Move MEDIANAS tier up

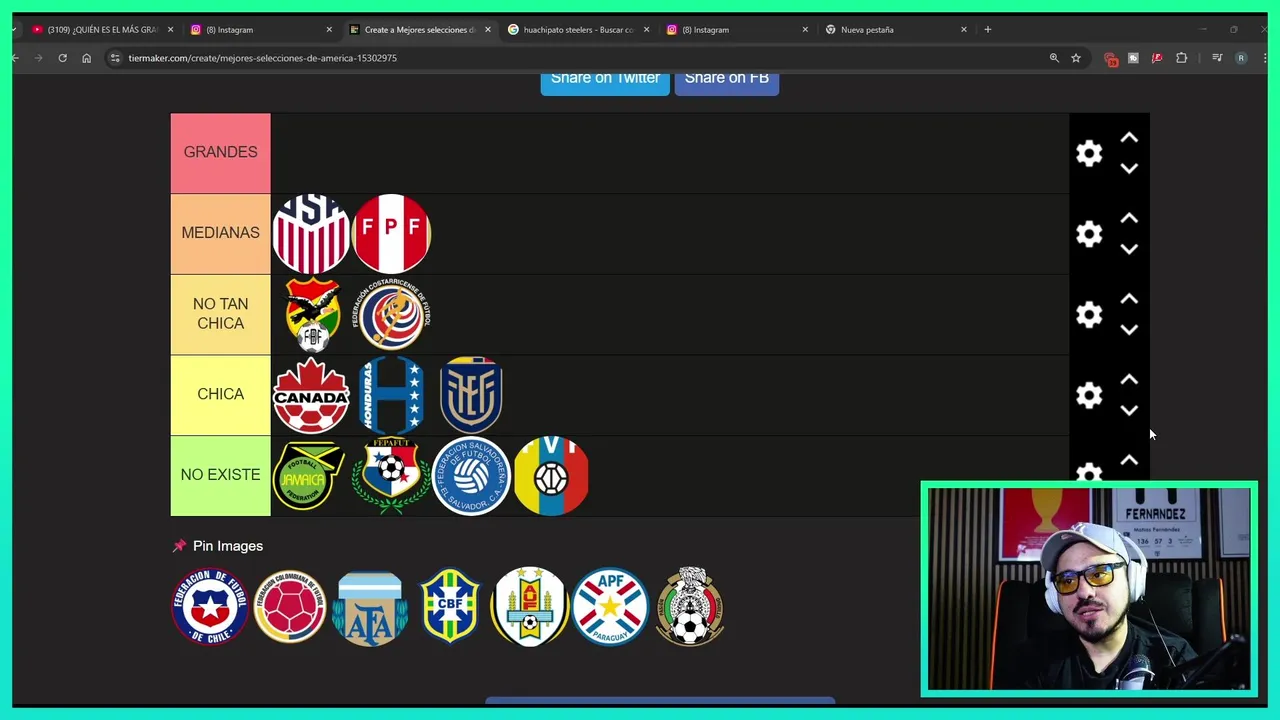click(1129, 218)
